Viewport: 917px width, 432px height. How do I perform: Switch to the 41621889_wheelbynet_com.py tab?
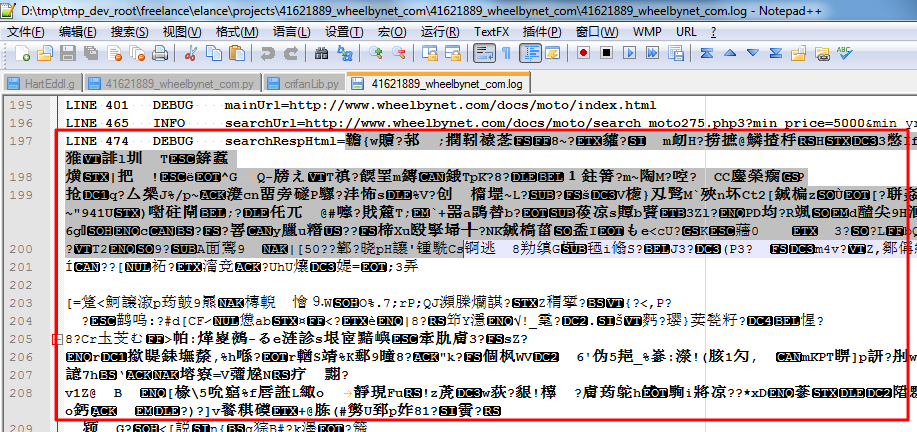pos(172,84)
